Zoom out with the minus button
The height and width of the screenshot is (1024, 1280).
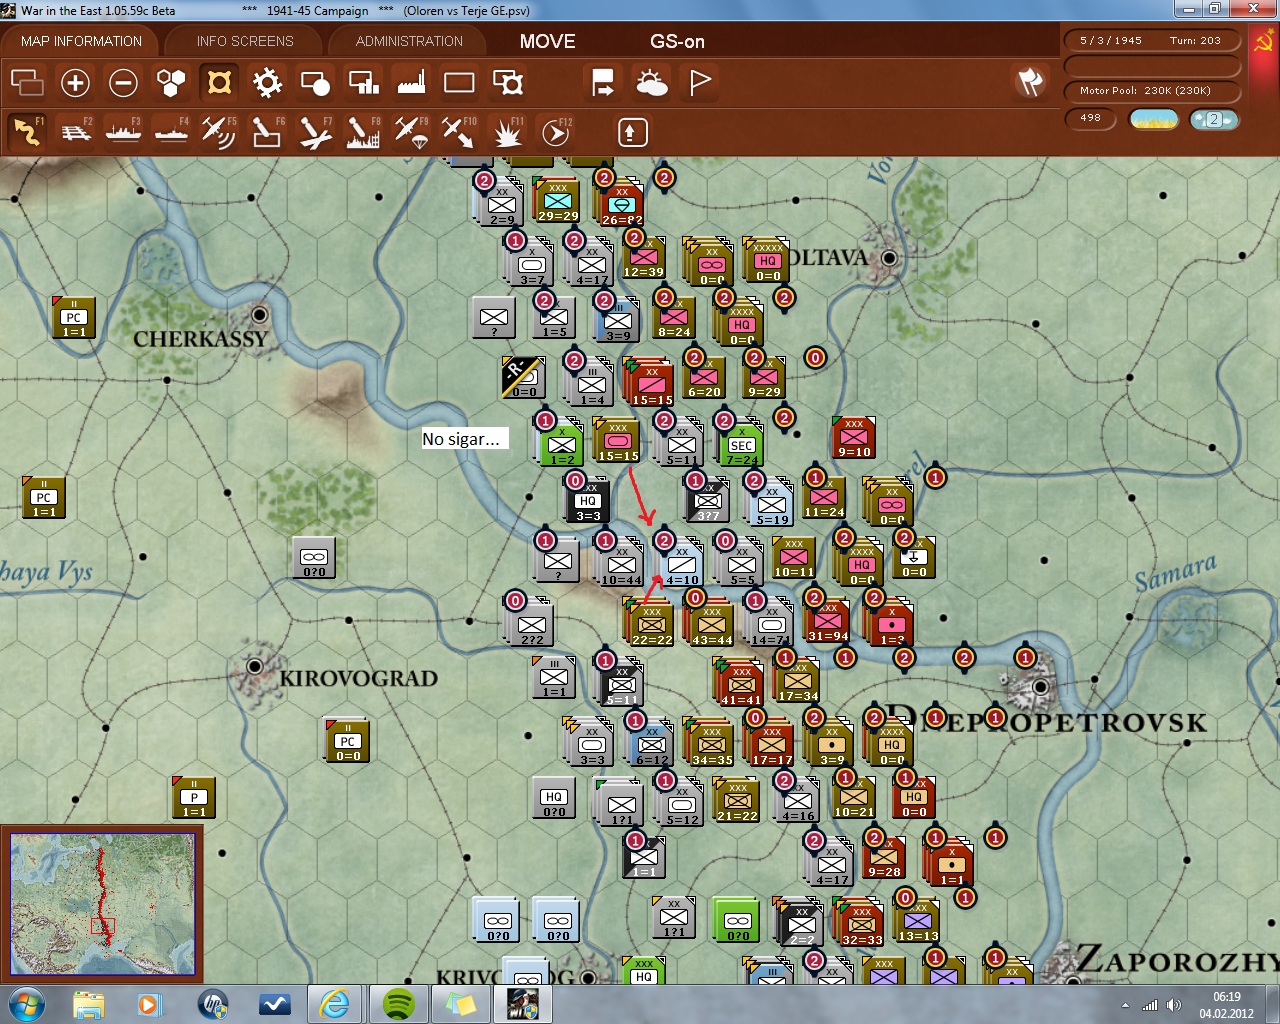click(x=123, y=82)
